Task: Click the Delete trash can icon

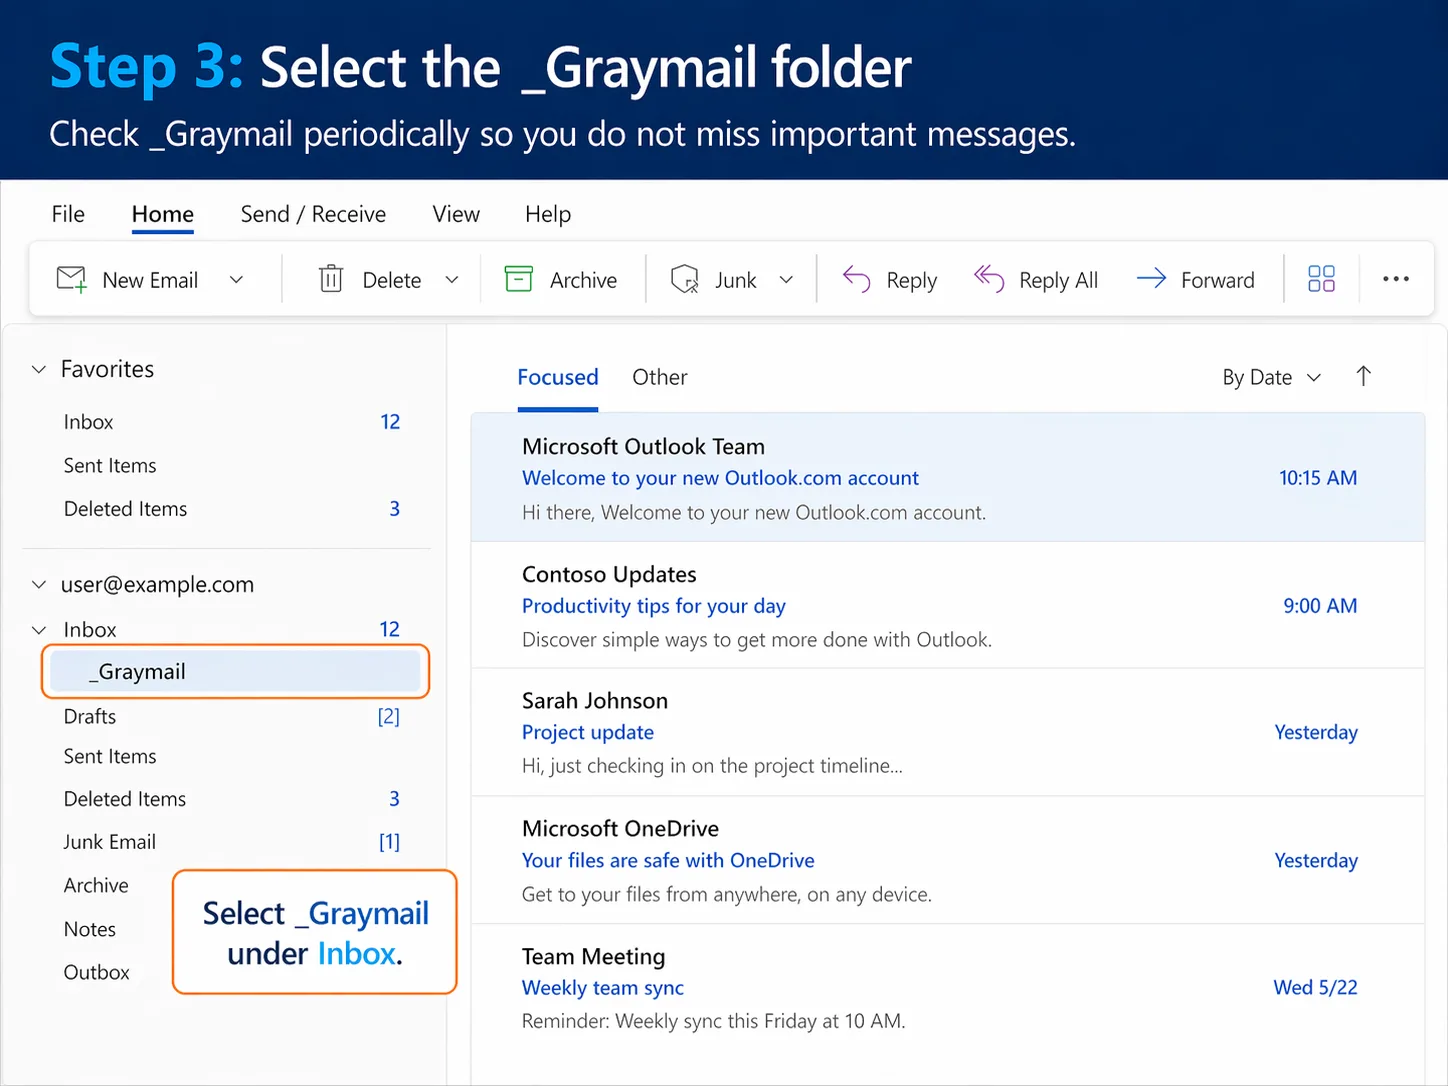Action: 331,279
